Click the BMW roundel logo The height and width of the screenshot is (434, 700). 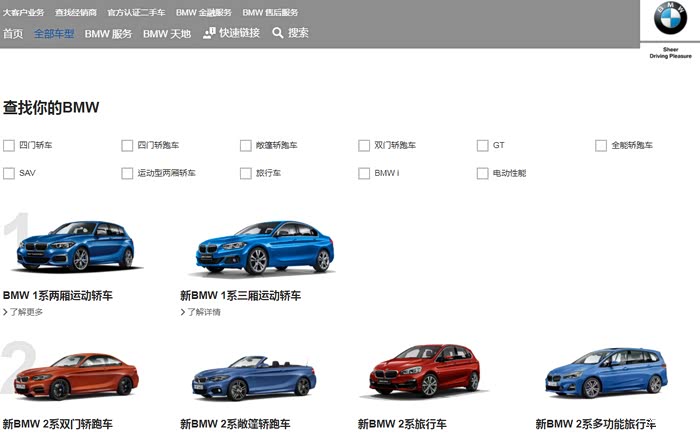(x=670, y=18)
